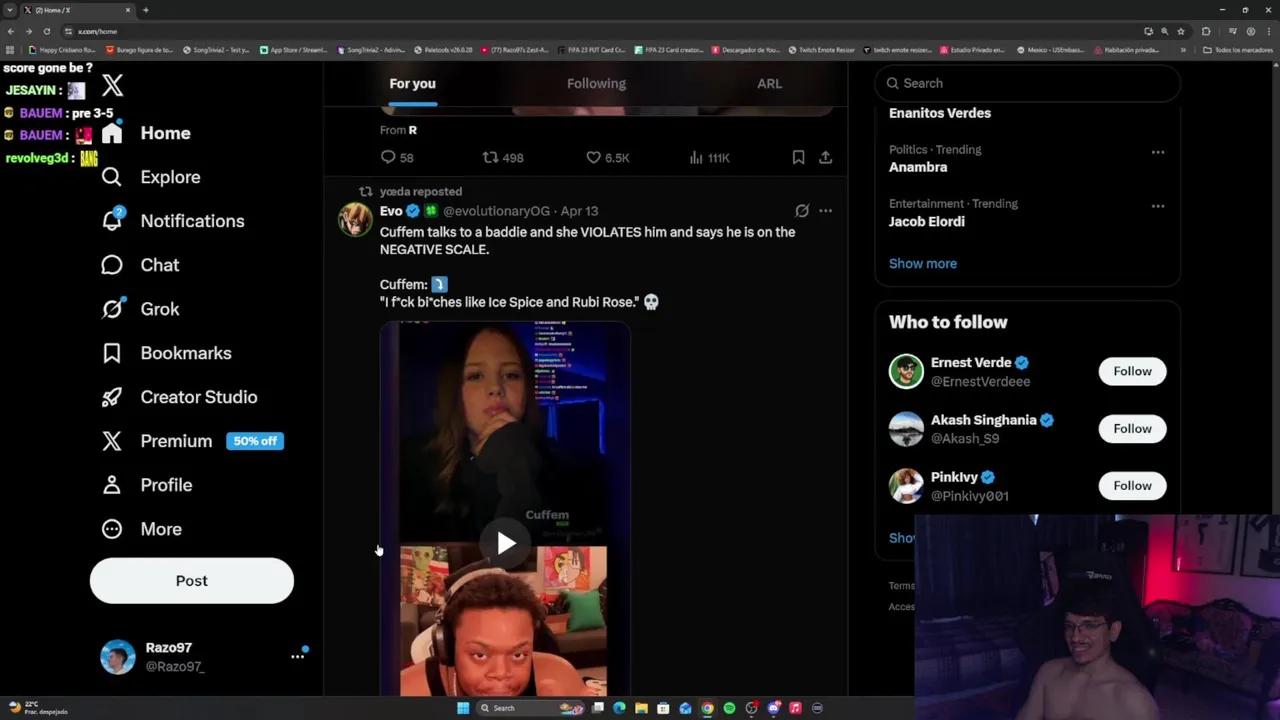Viewport: 1280px width, 720px height.
Task: Click the share icon on the top post
Action: pyautogui.click(x=825, y=157)
